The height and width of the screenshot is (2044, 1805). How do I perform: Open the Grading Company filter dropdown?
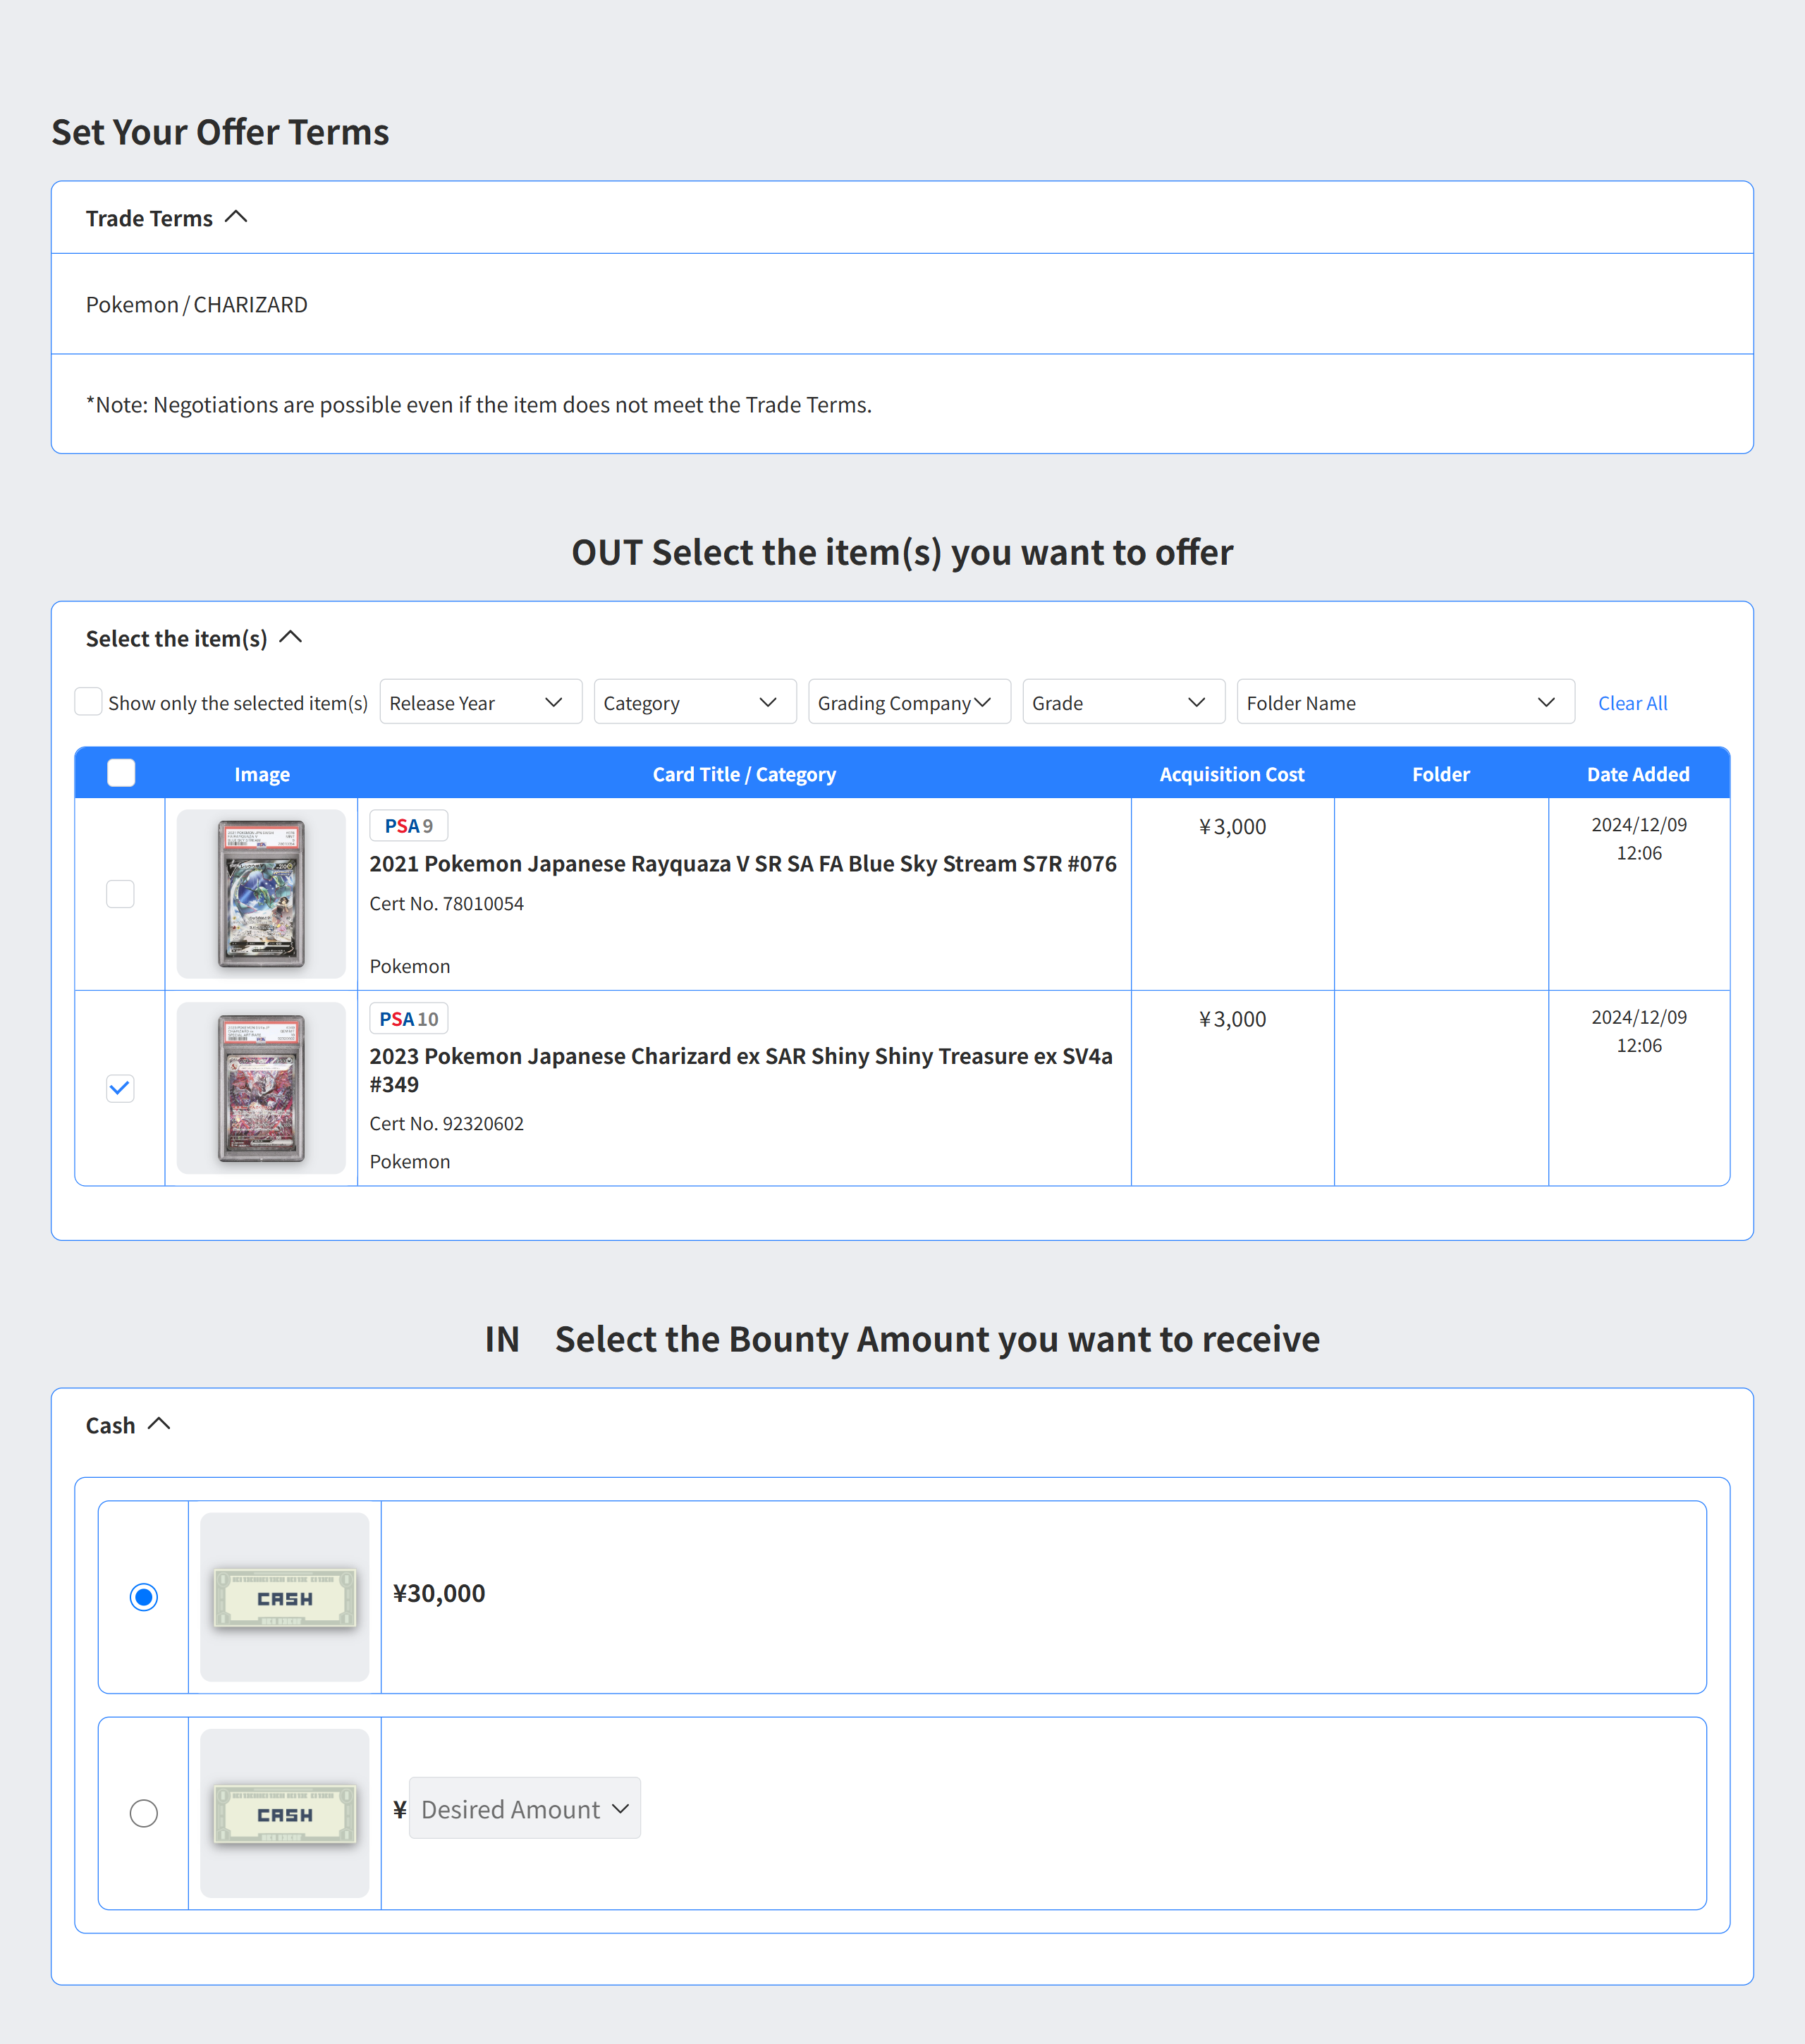tap(908, 702)
